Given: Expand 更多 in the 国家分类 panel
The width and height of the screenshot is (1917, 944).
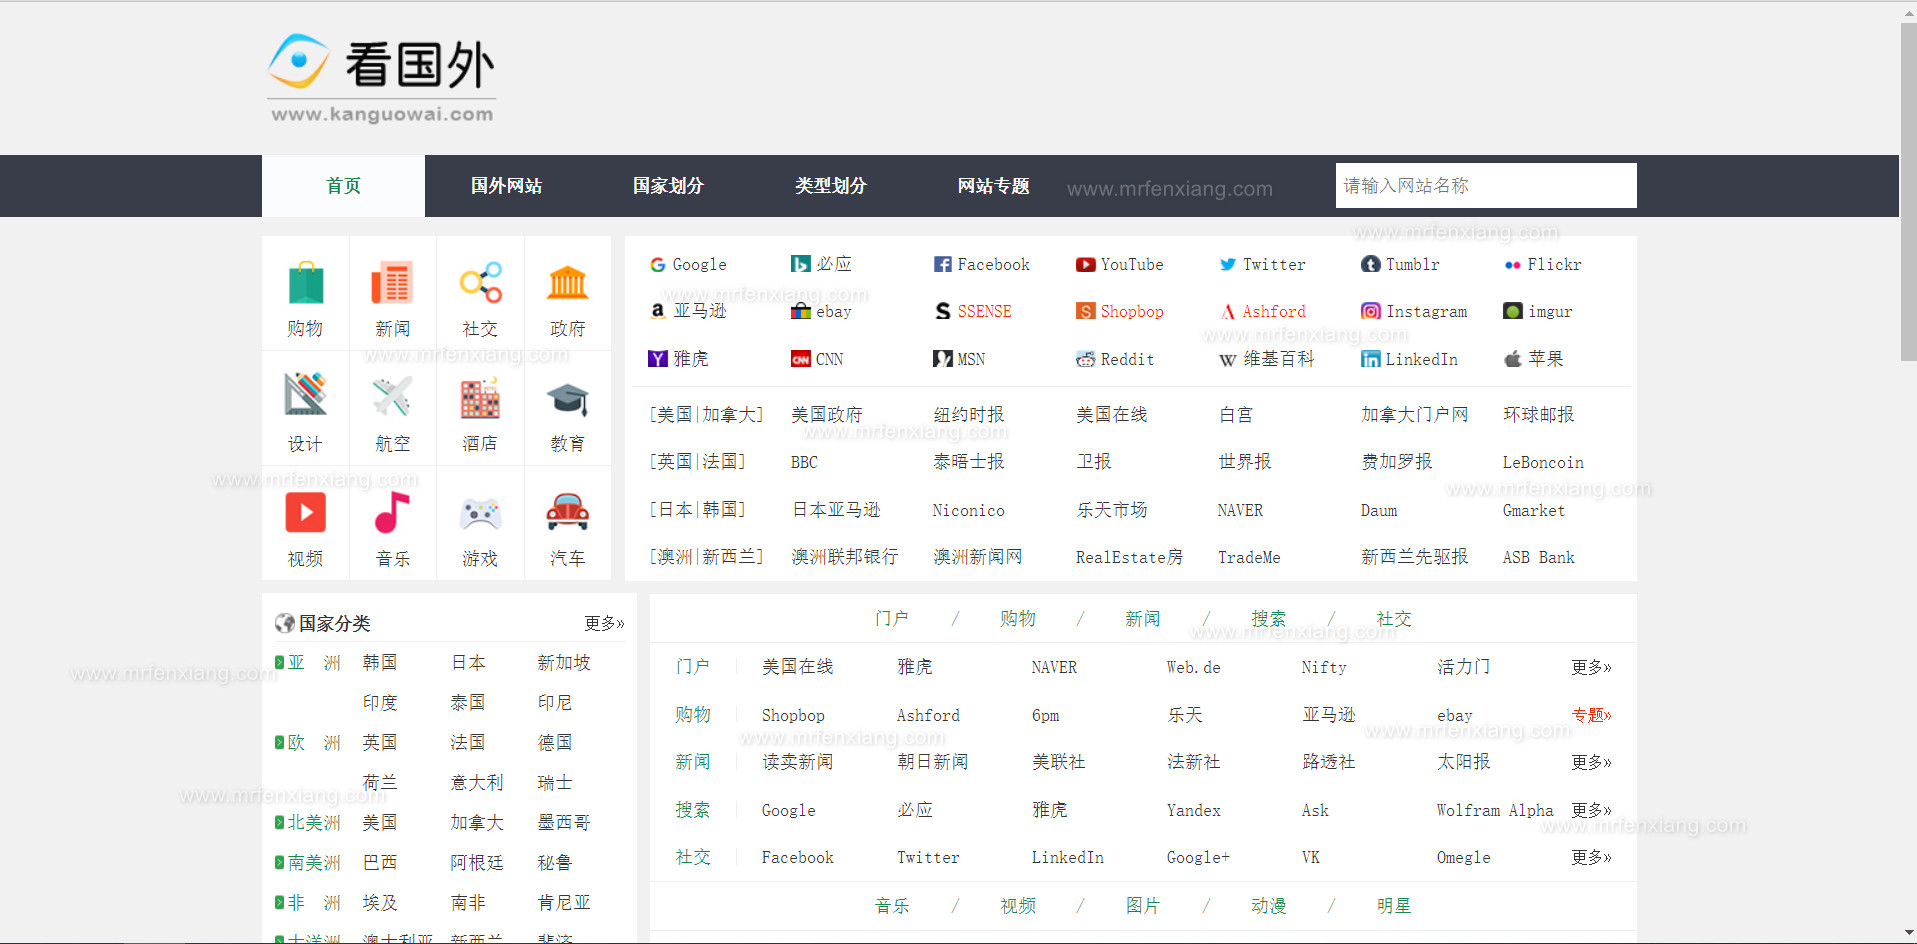Looking at the screenshot, I should pyautogui.click(x=604, y=623).
